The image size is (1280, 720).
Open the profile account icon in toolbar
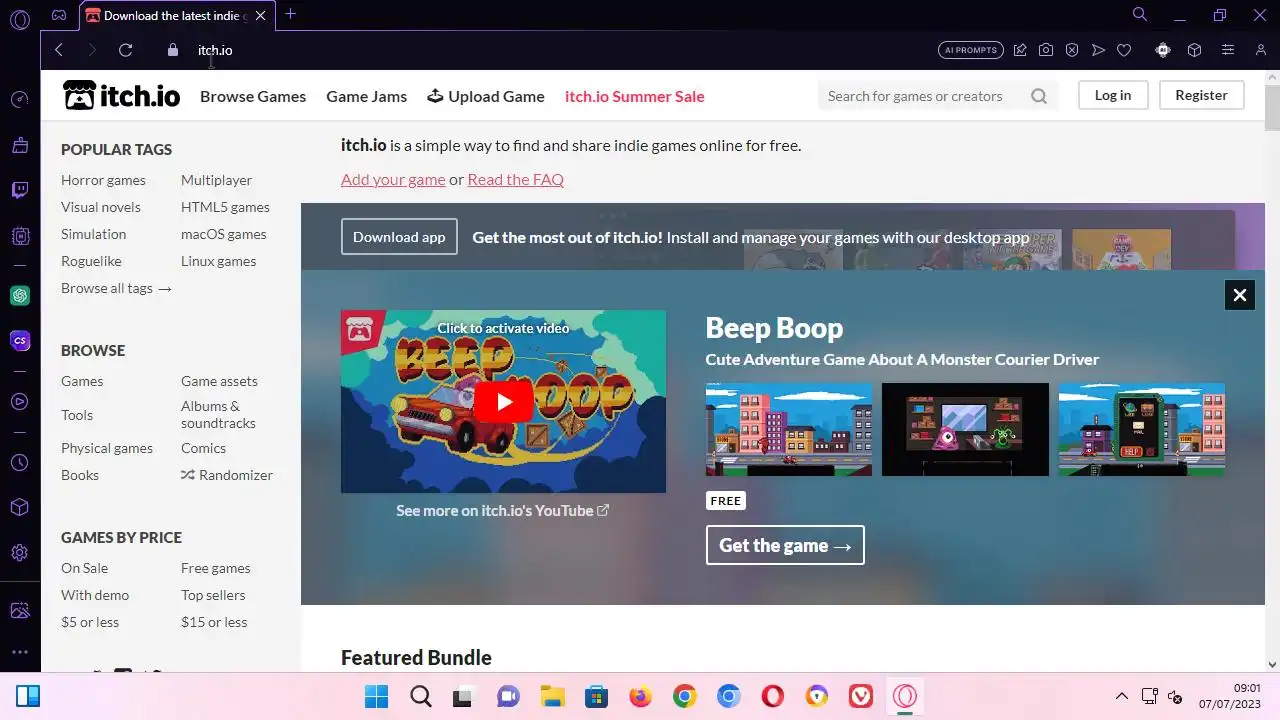pyautogui.click(x=1260, y=50)
